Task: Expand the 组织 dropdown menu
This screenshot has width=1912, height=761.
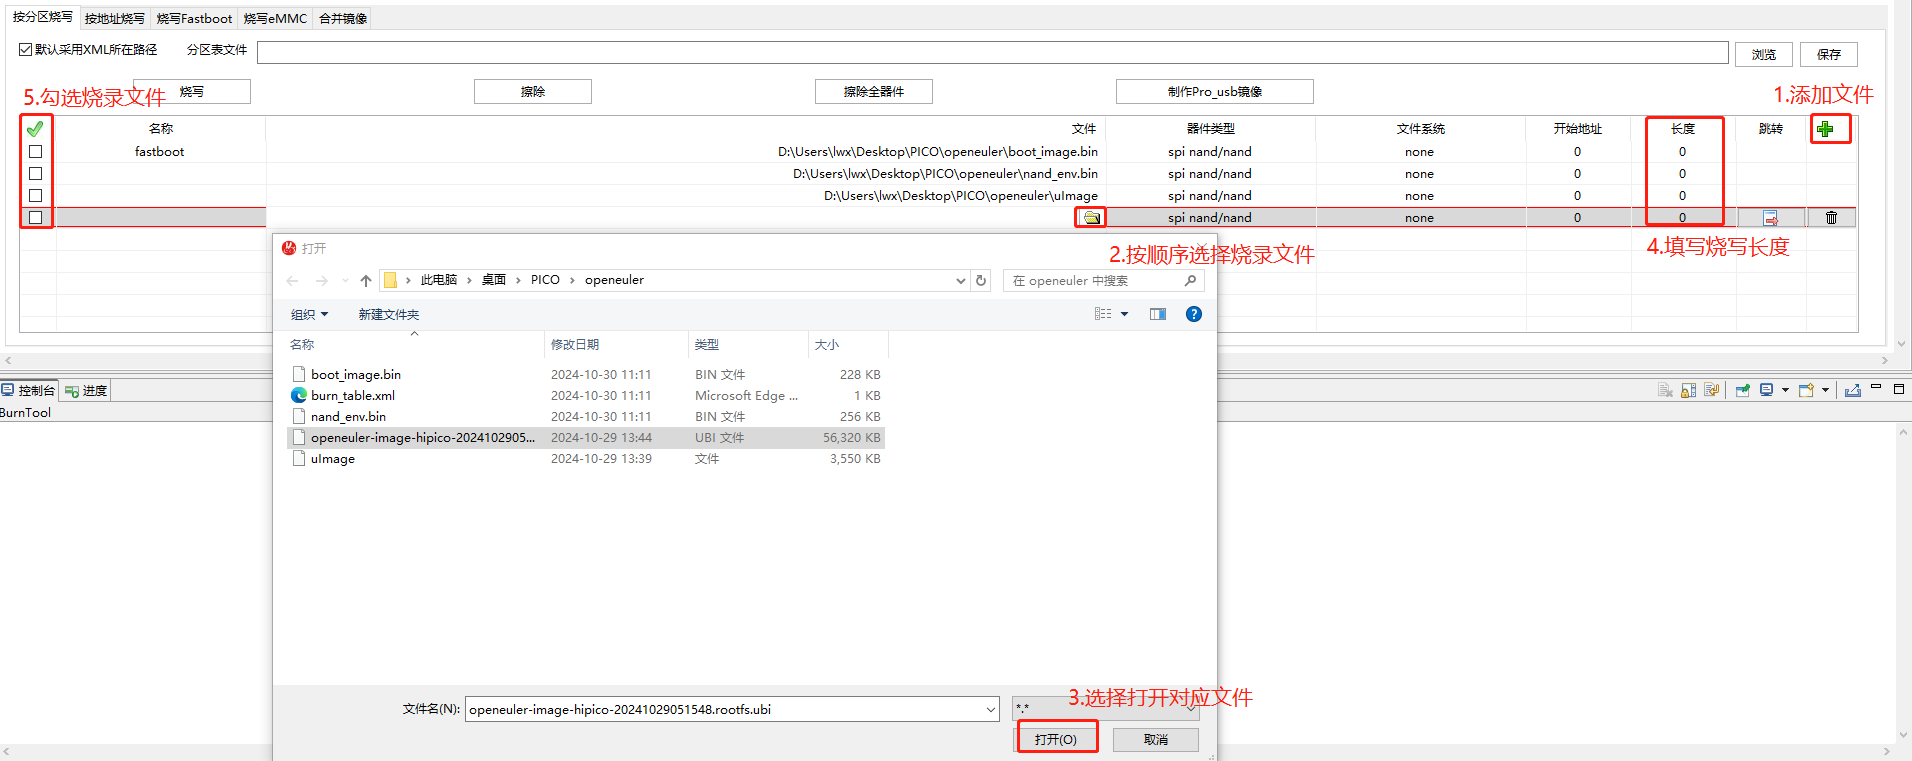Action: tap(309, 315)
